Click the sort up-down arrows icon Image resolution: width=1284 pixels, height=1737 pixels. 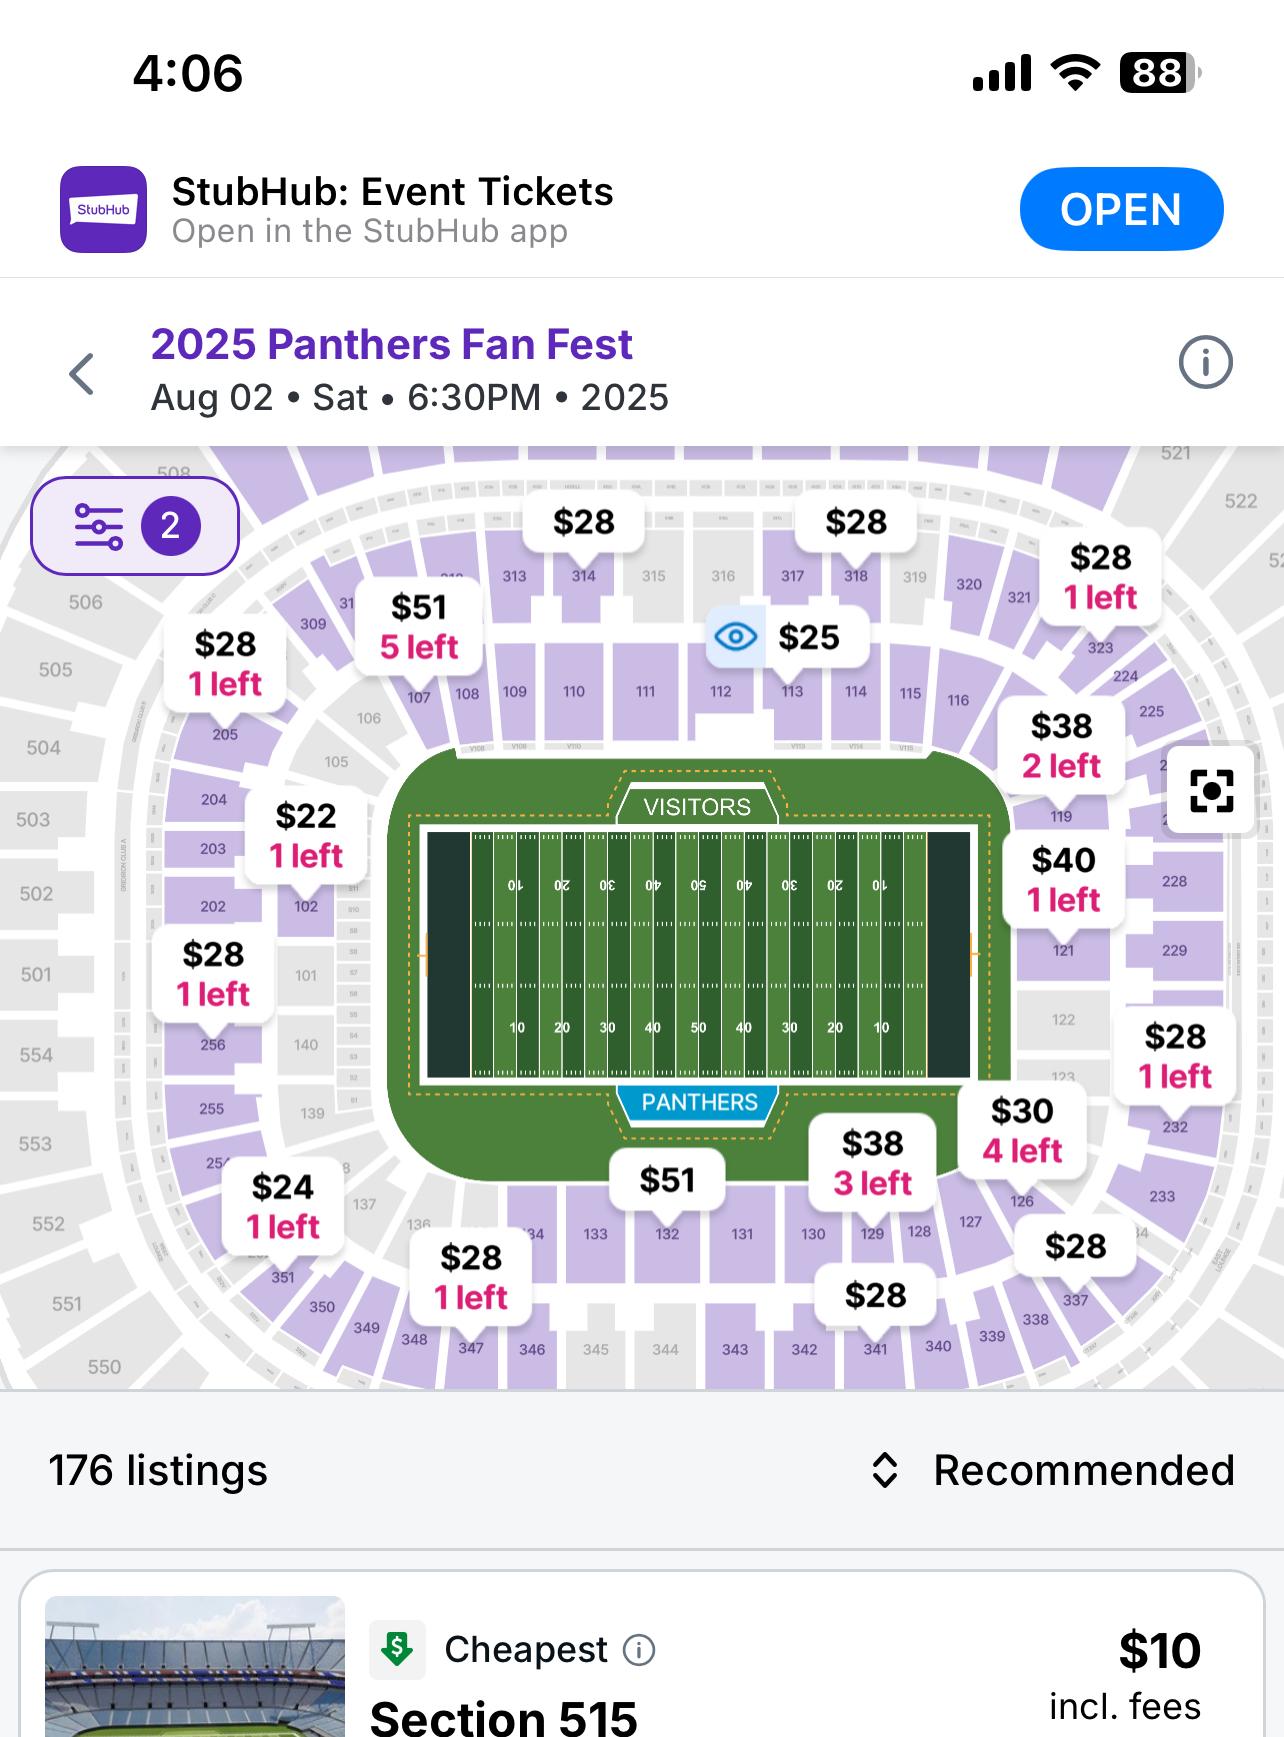point(885,1470)
